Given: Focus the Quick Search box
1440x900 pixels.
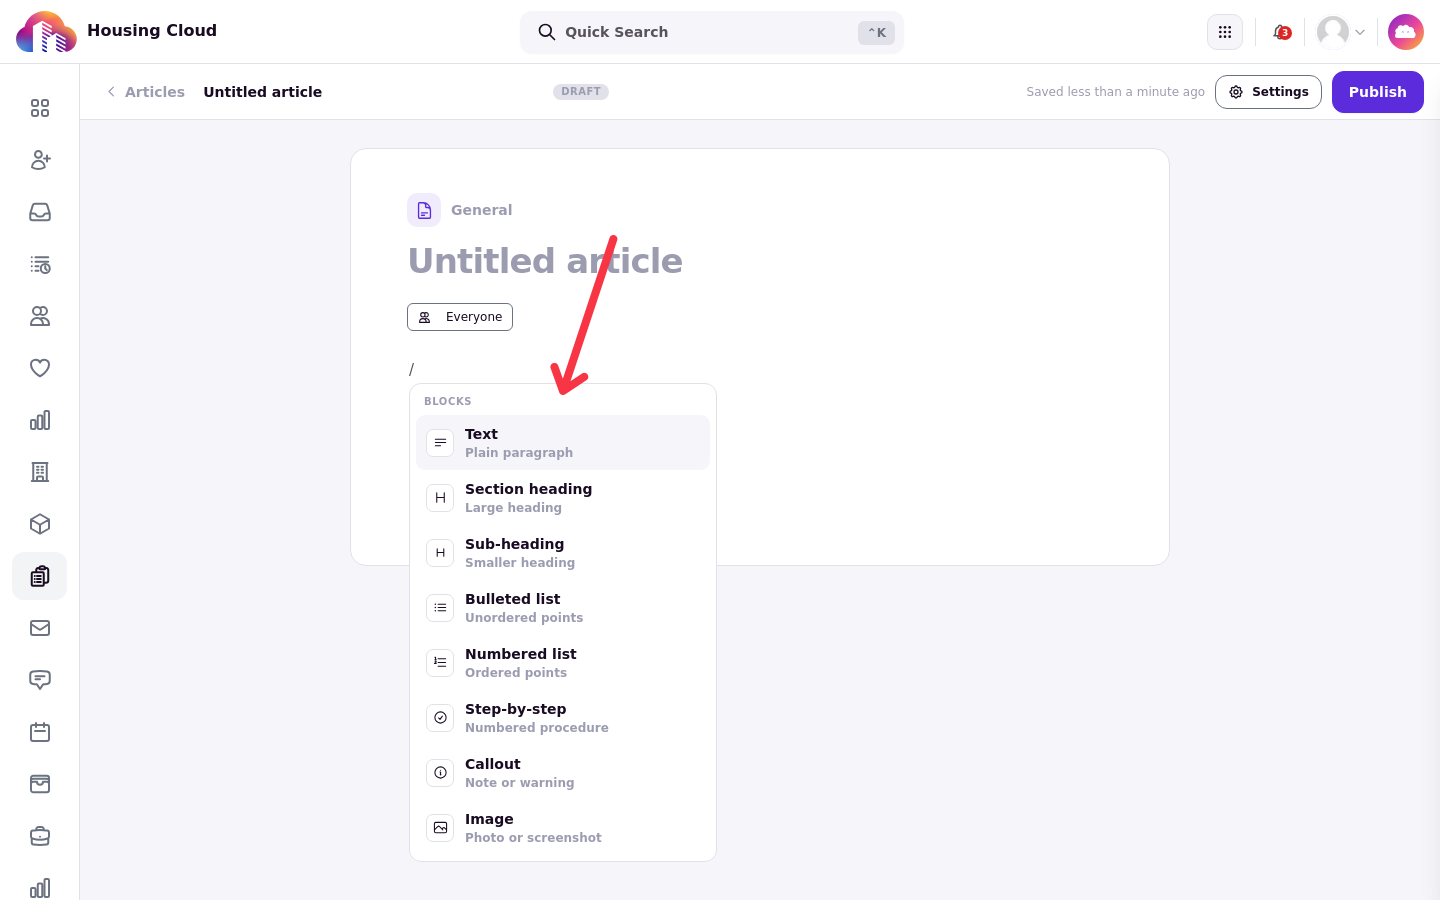Looking at the screenshot, I should pos(712,32).
